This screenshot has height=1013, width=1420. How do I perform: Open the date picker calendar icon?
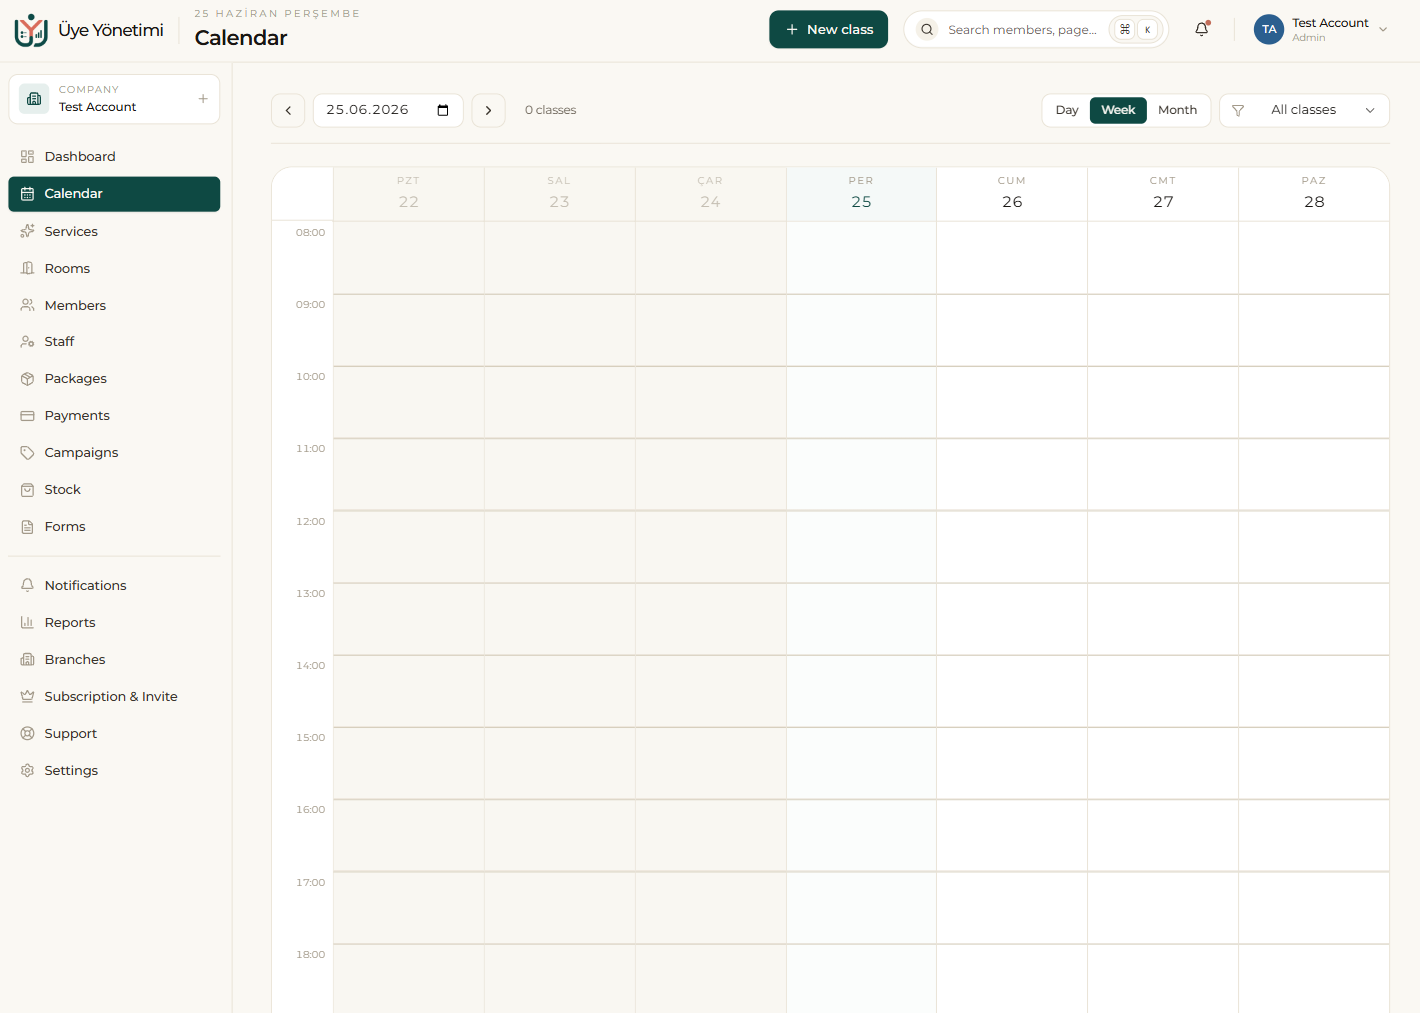443,110
